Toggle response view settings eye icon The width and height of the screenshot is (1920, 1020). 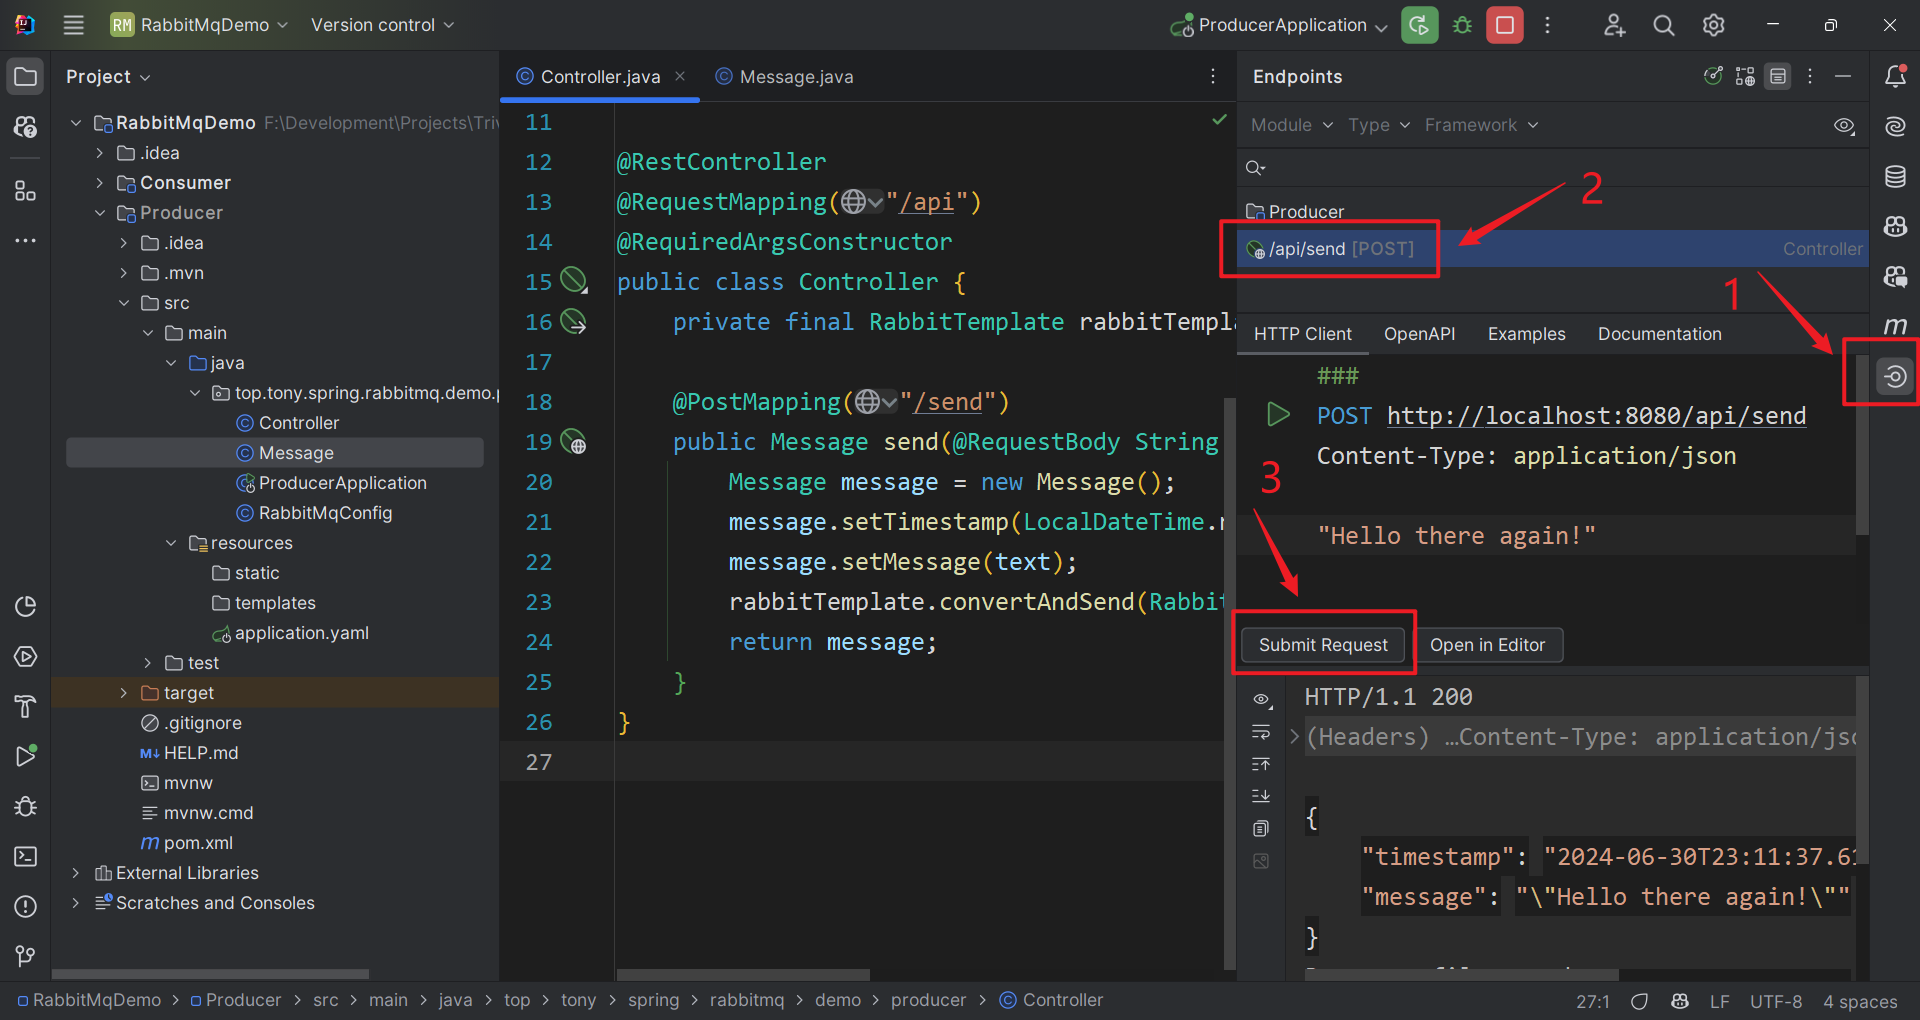1261,699
